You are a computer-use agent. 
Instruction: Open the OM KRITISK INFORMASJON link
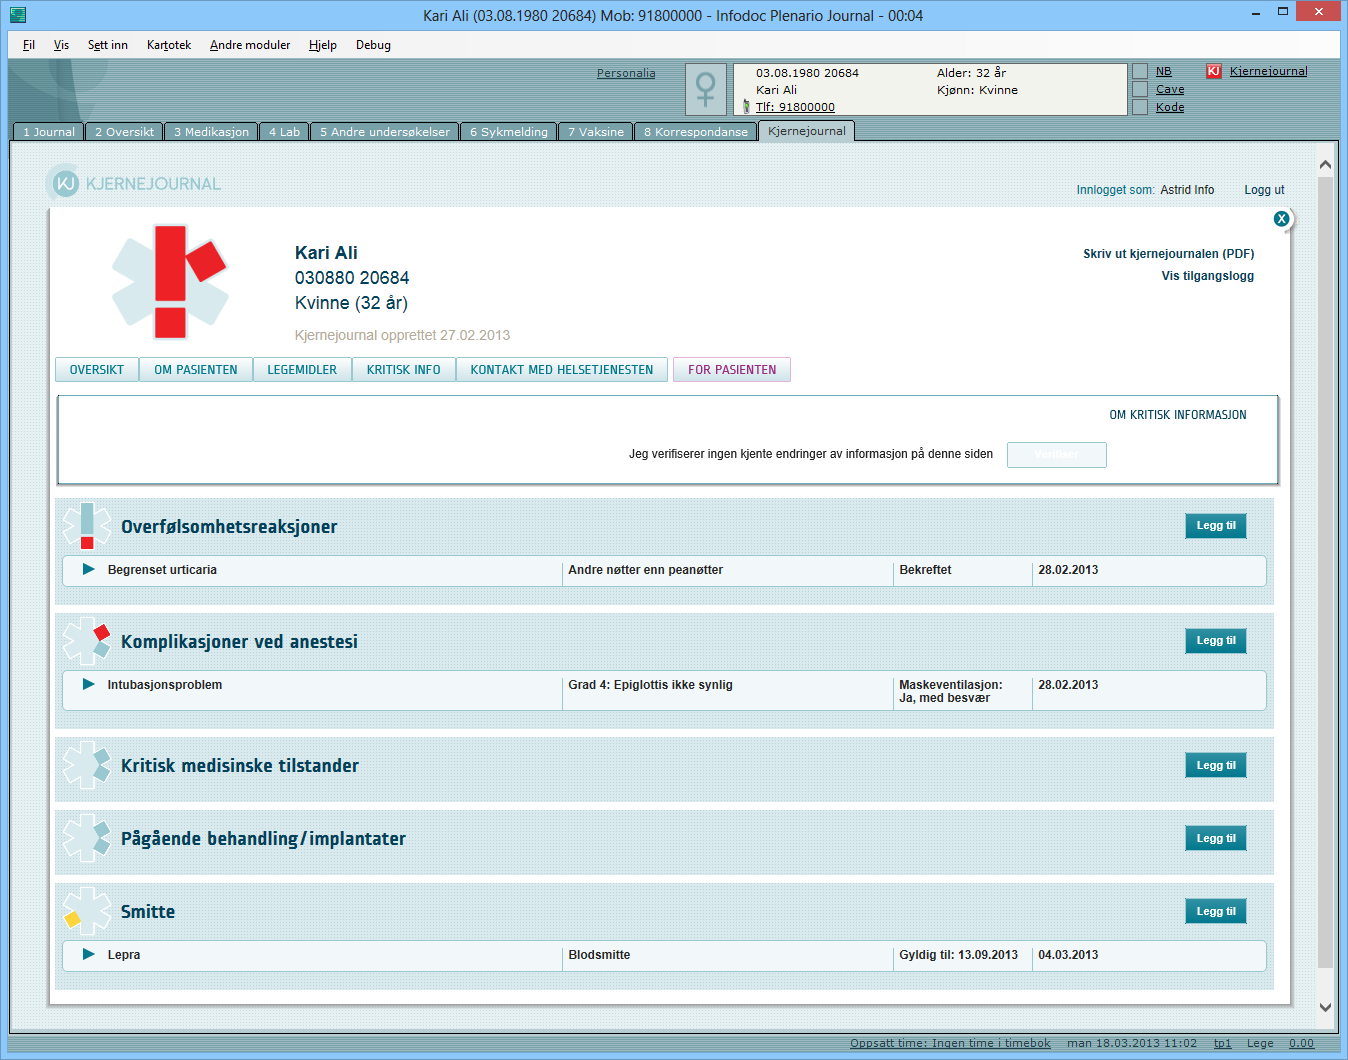click(x=1178, y=415)
